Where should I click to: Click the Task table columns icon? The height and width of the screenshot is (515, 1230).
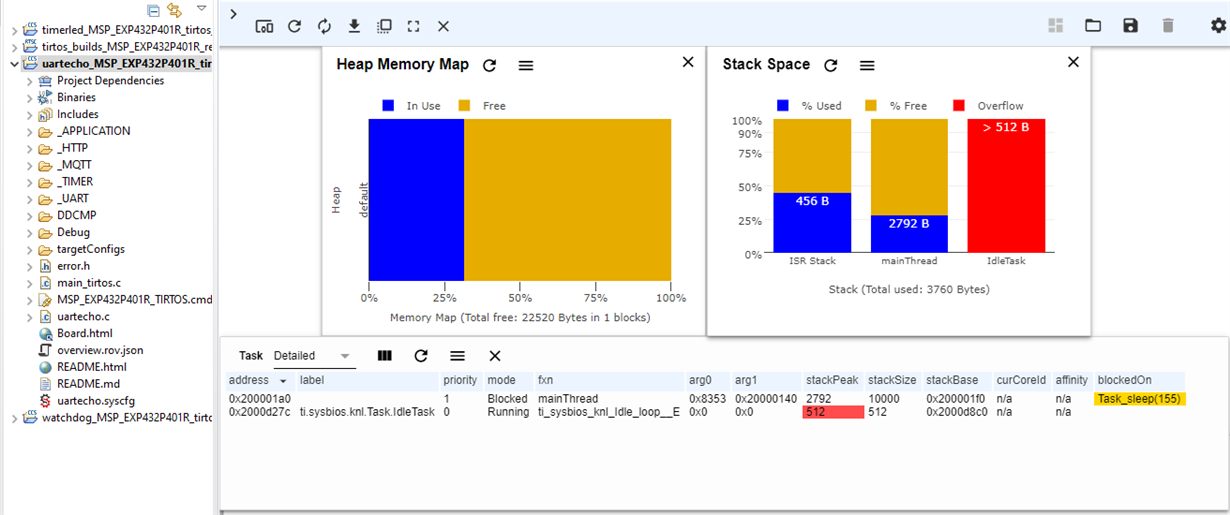tap(385, 355)
